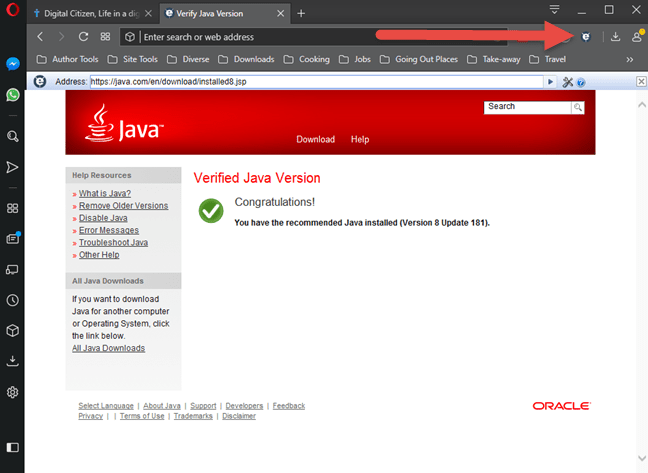The image size is (648, 473).
Task: Close the IE Tab address bar
Action: tap(641, 81)
